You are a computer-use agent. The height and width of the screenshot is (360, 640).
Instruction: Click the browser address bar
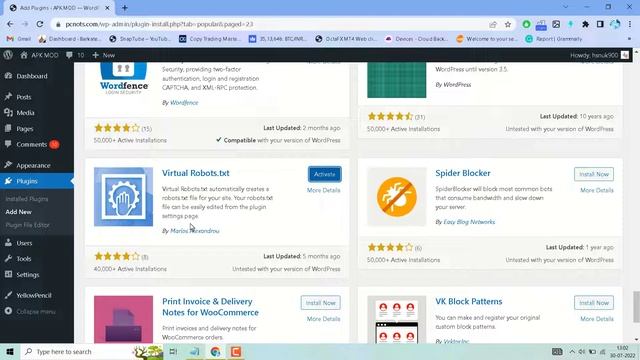pyautogui.click(x=269, y=24)
